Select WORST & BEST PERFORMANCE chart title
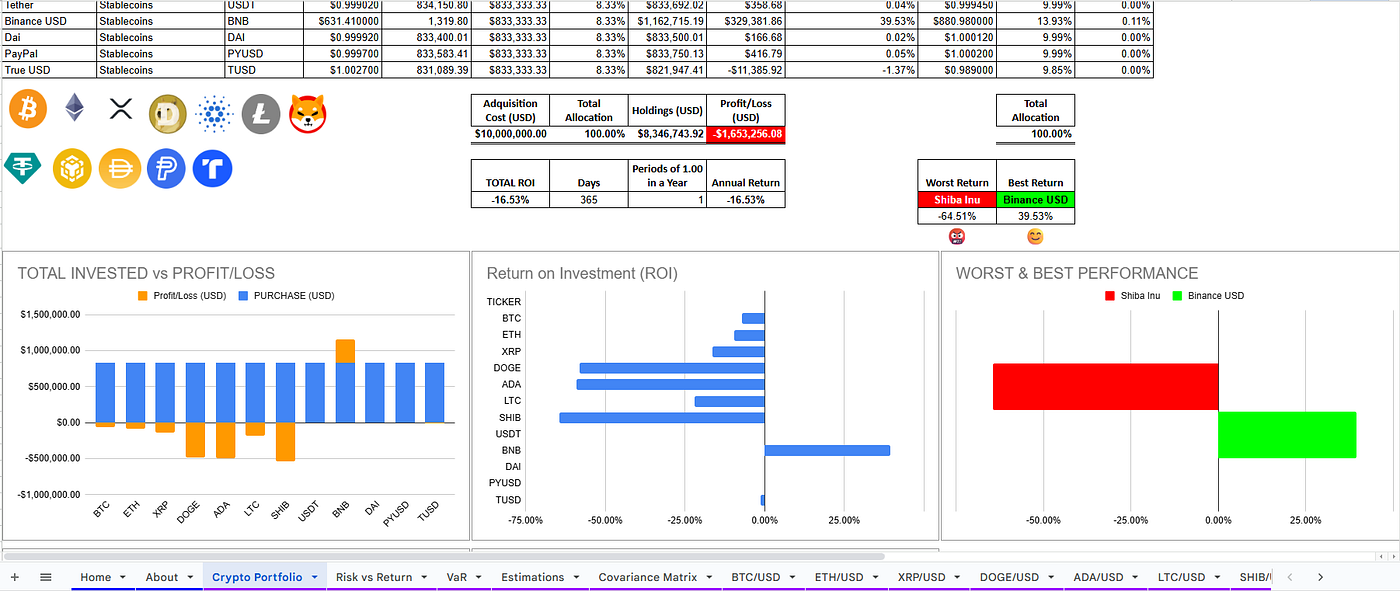Viewport: 1400px width, 591px height. click(1077, 273)
